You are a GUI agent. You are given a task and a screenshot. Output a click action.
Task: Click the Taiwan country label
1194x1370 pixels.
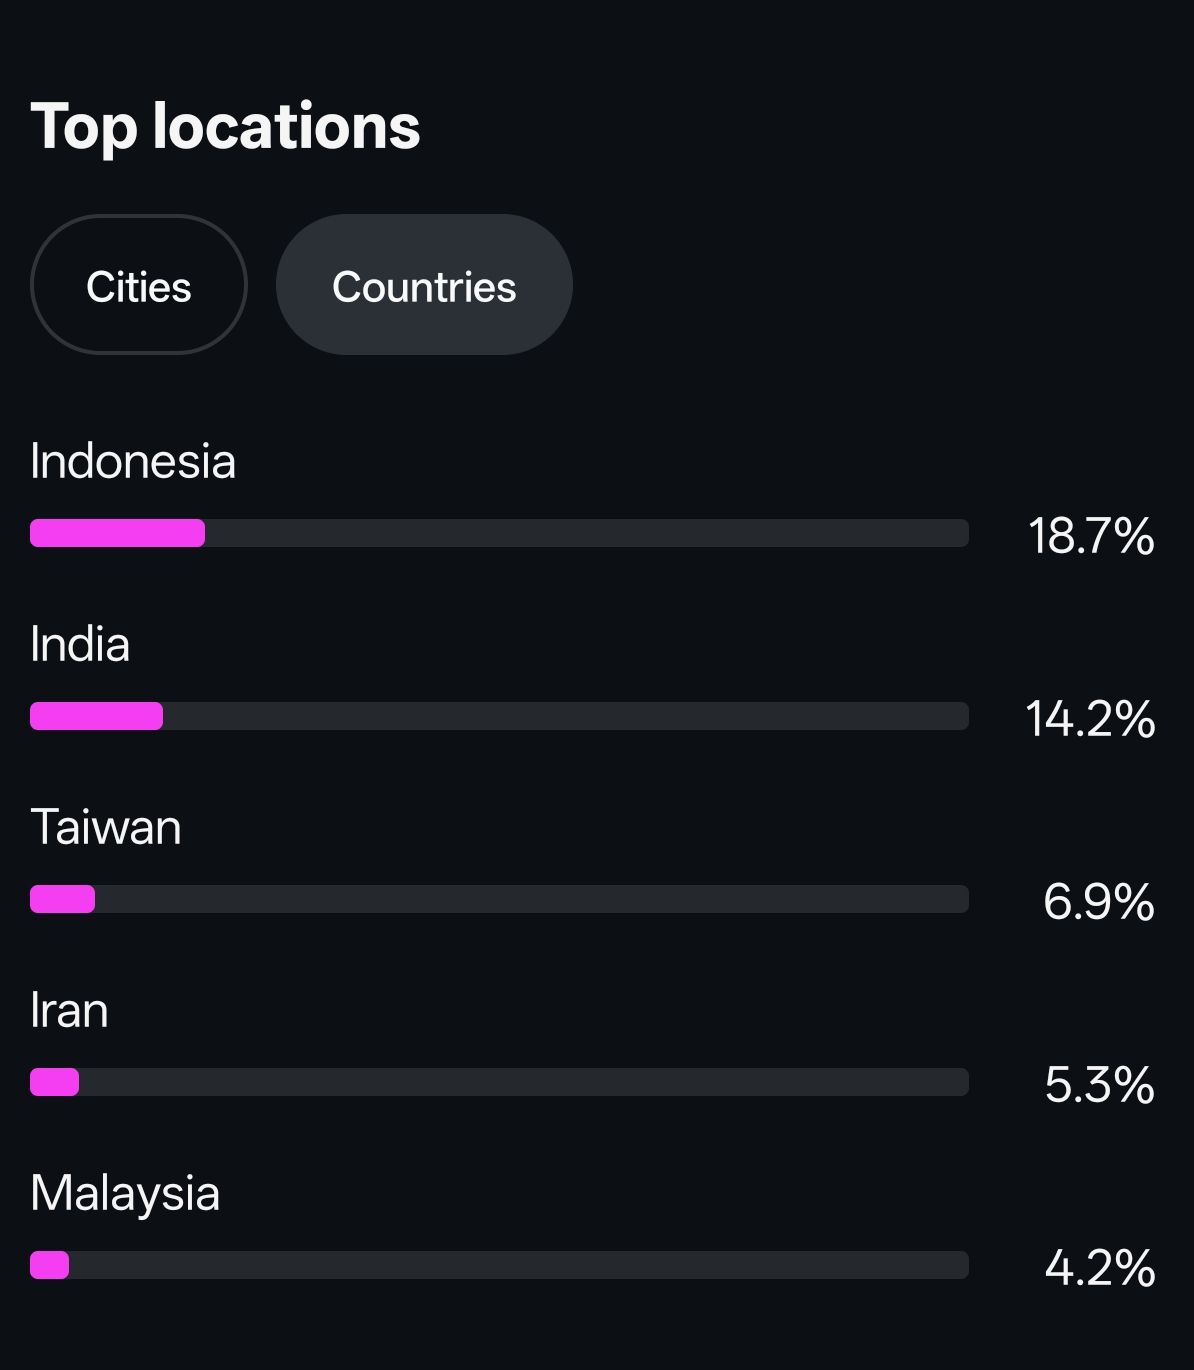click(106, 827)
